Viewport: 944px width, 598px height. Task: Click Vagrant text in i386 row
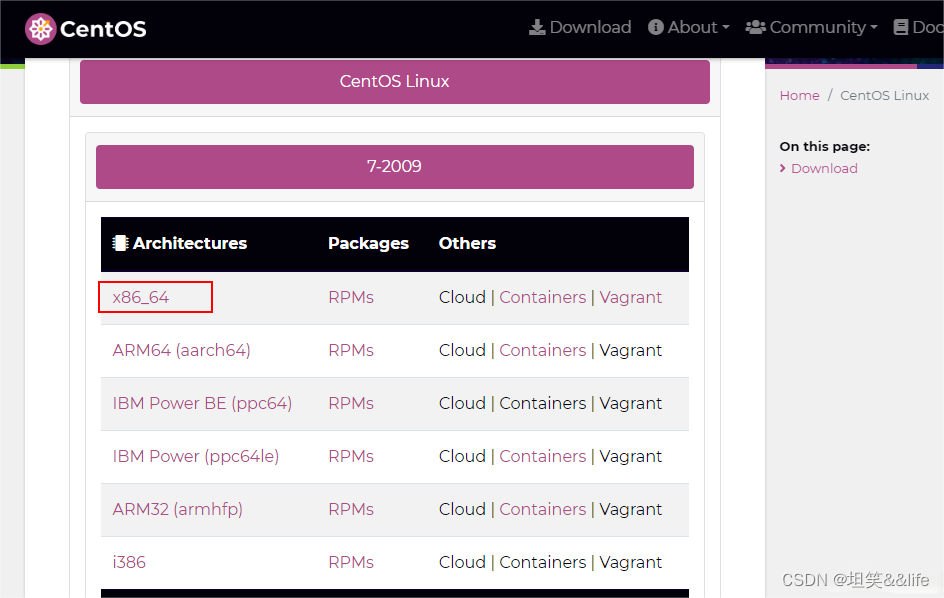[x=630, y=562]
